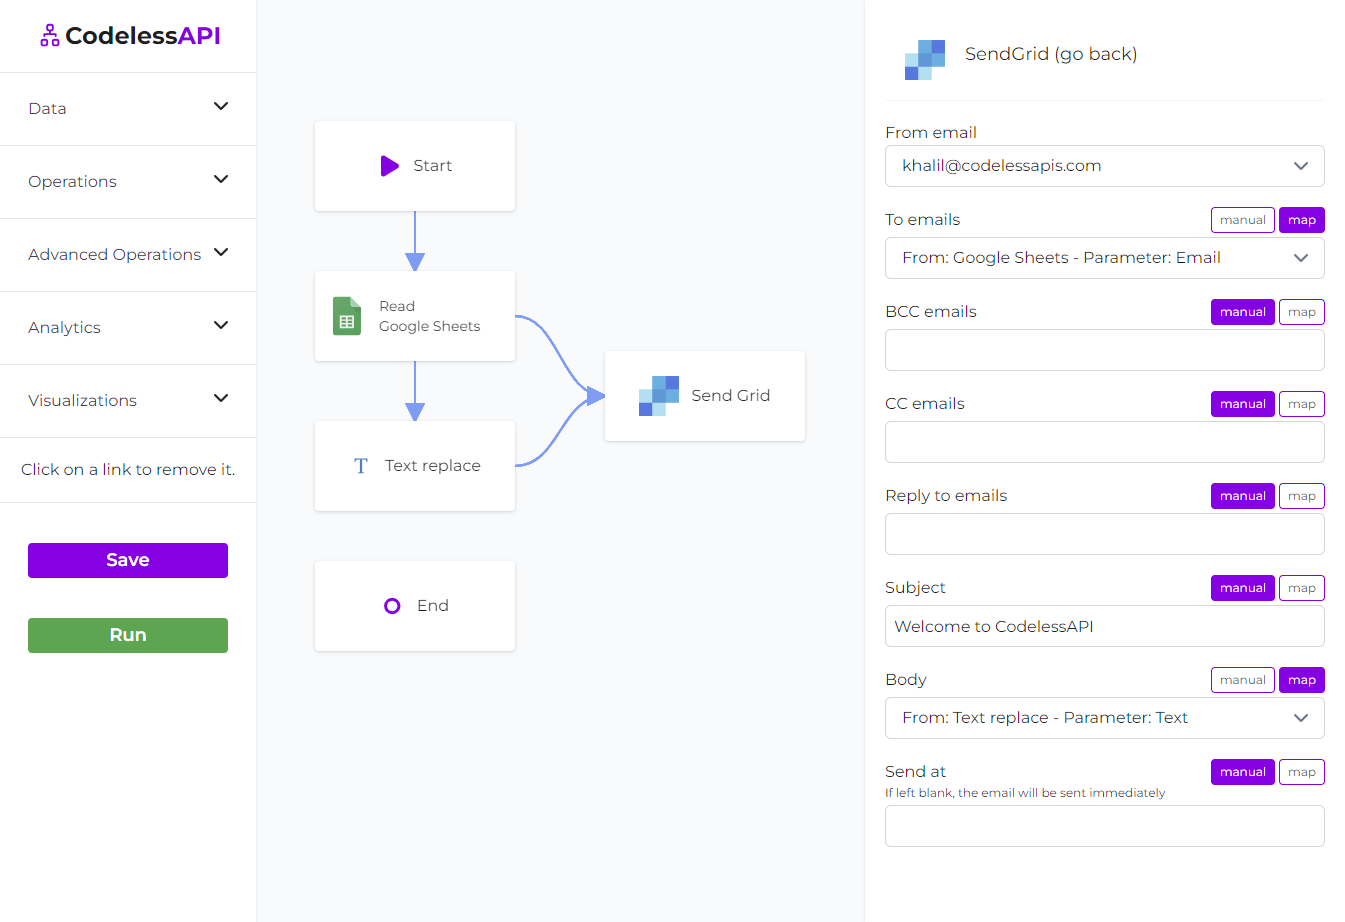Open the From email dropdown
Image resolution: width=1345 pixels, height=922 pixels.
[x=1105, y=166]
